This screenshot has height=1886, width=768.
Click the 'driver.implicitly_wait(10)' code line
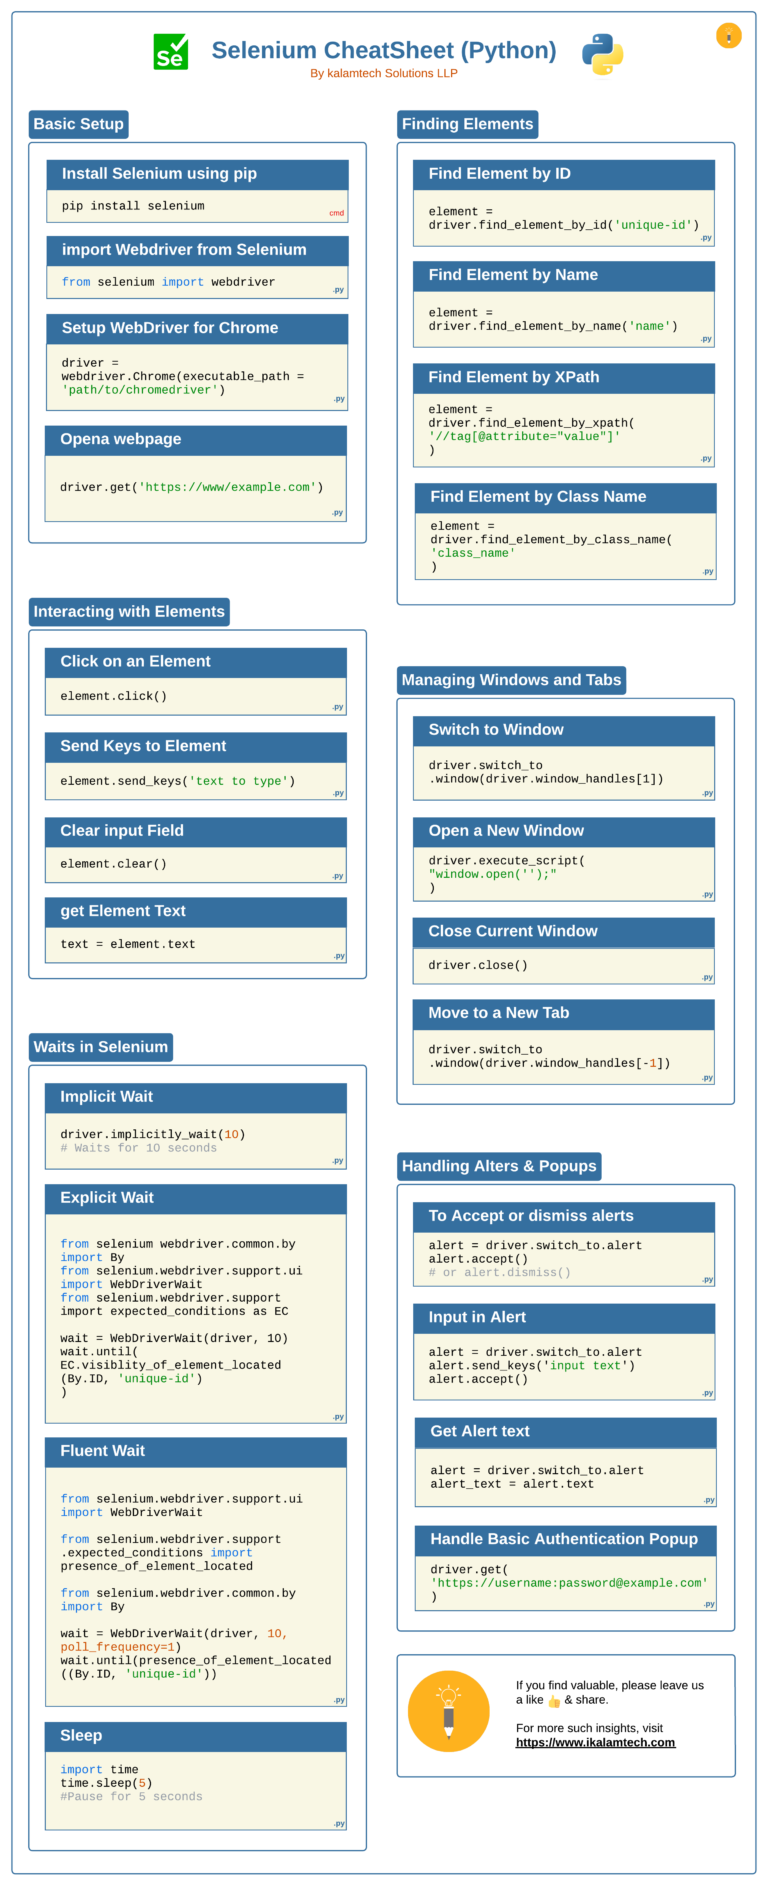[x=153, y=1134]
